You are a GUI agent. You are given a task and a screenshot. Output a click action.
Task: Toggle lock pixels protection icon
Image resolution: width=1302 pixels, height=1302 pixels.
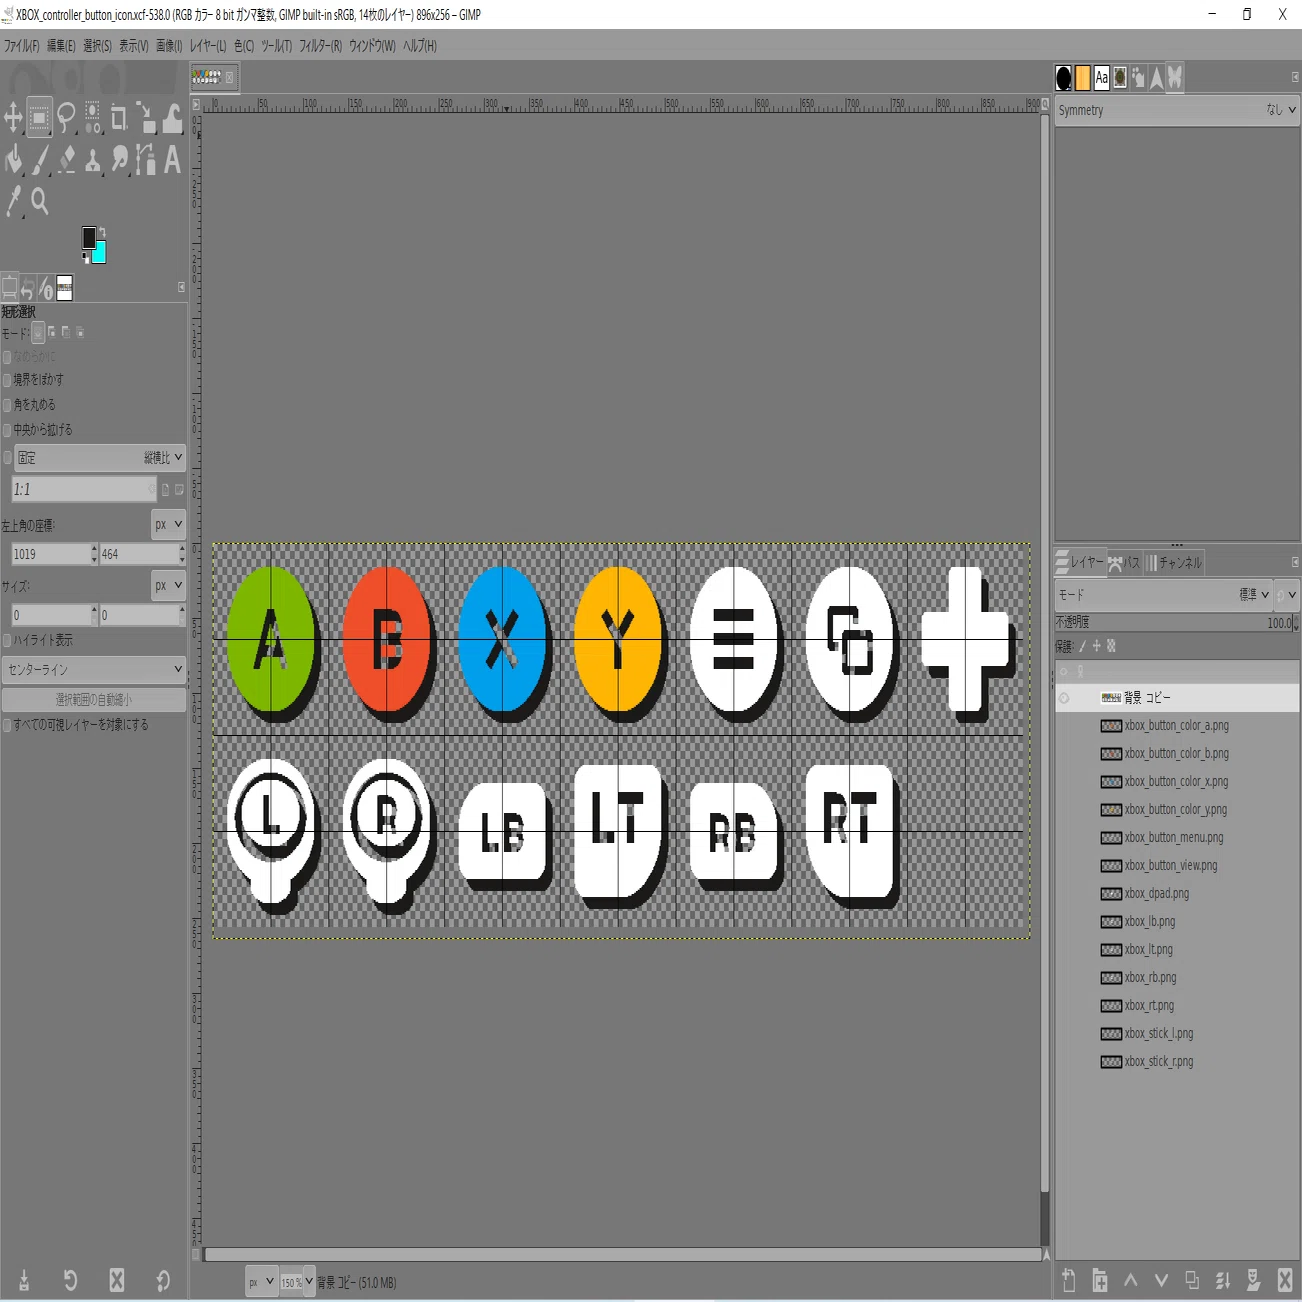[x=1082, y=646]
